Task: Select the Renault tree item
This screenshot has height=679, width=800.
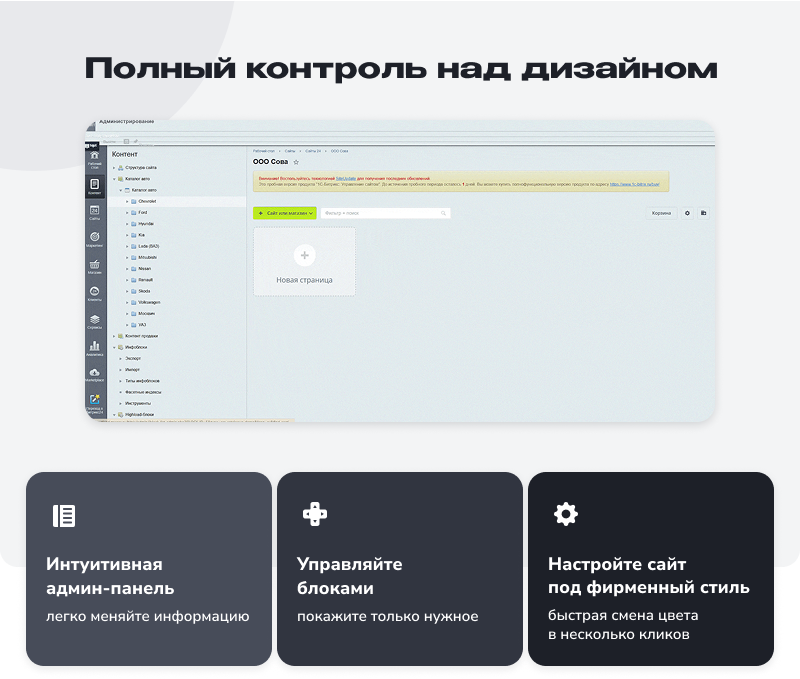Action: [145, 280]
